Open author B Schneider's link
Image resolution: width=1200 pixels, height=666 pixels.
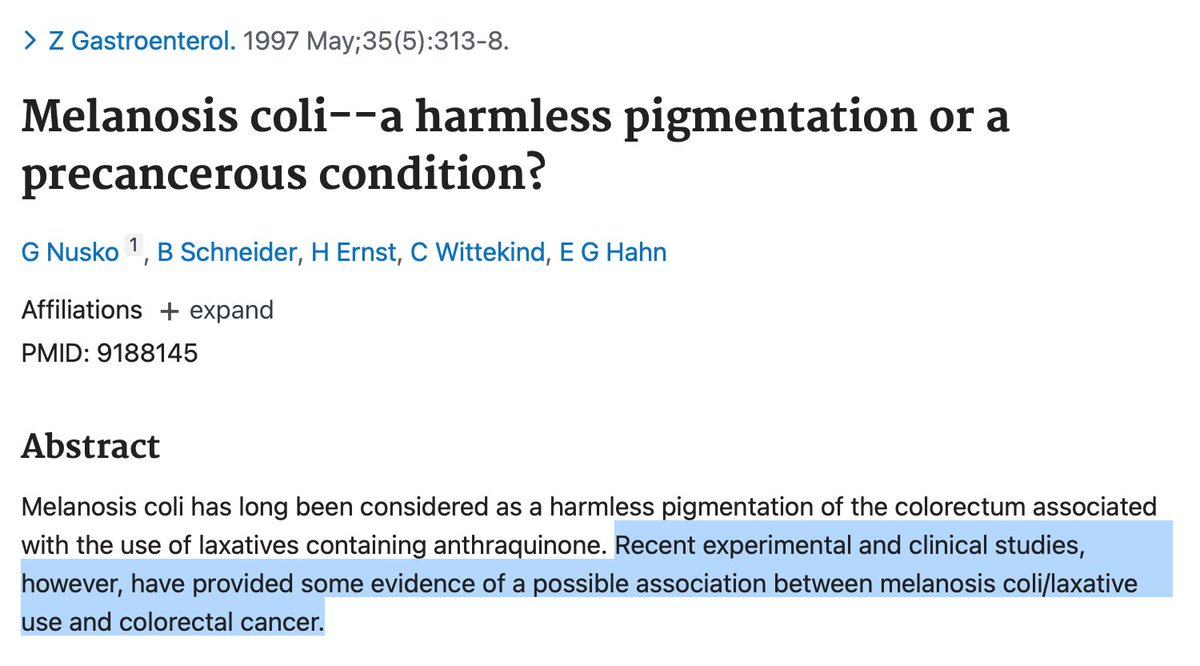click(x=228, y=253)
